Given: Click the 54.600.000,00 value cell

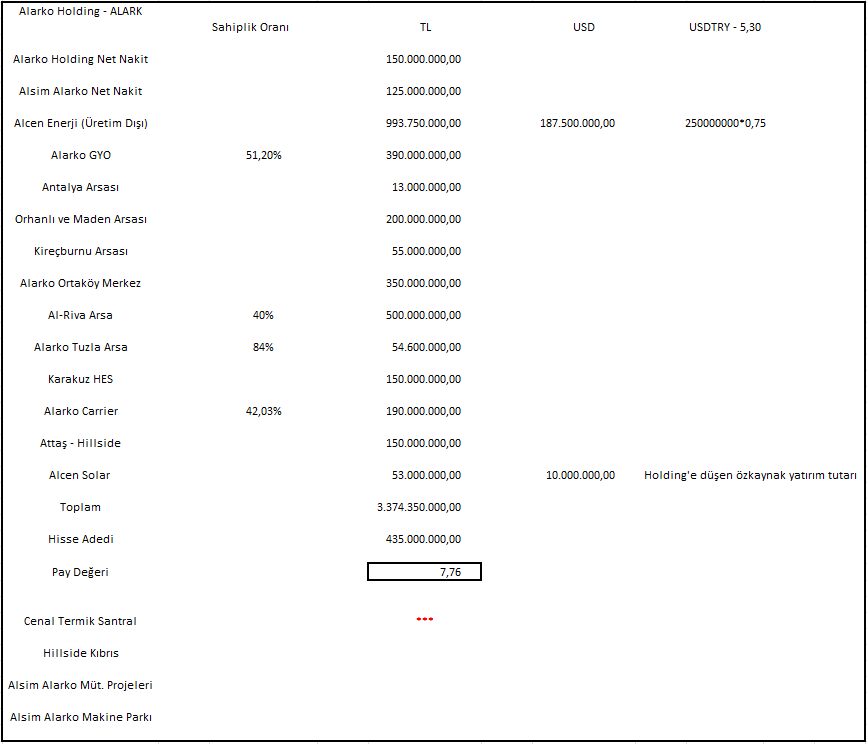Looking at the screenshot, I should (426, 348).
